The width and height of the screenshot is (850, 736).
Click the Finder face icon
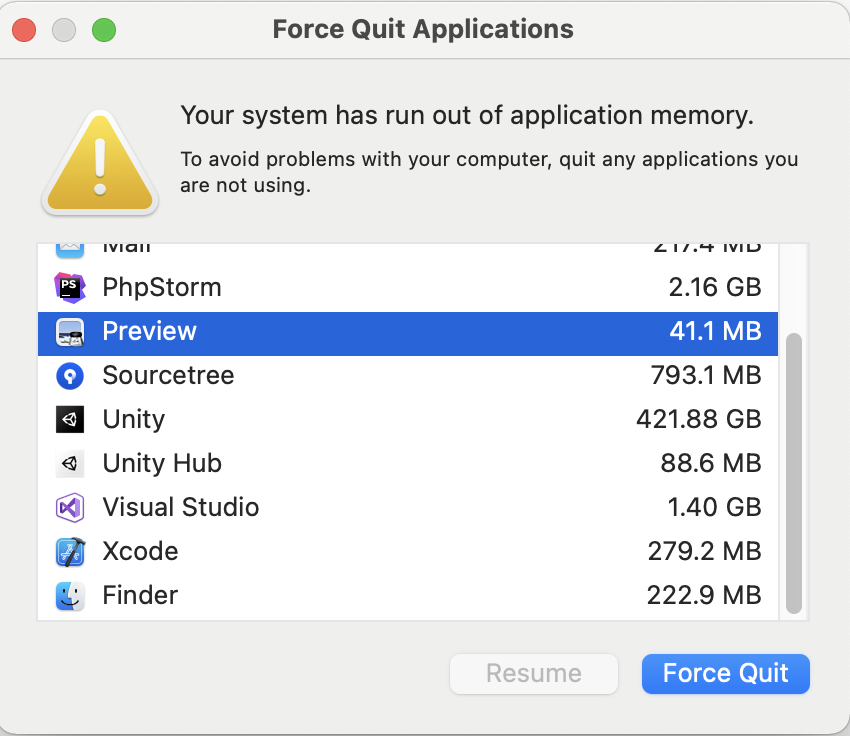70,596
